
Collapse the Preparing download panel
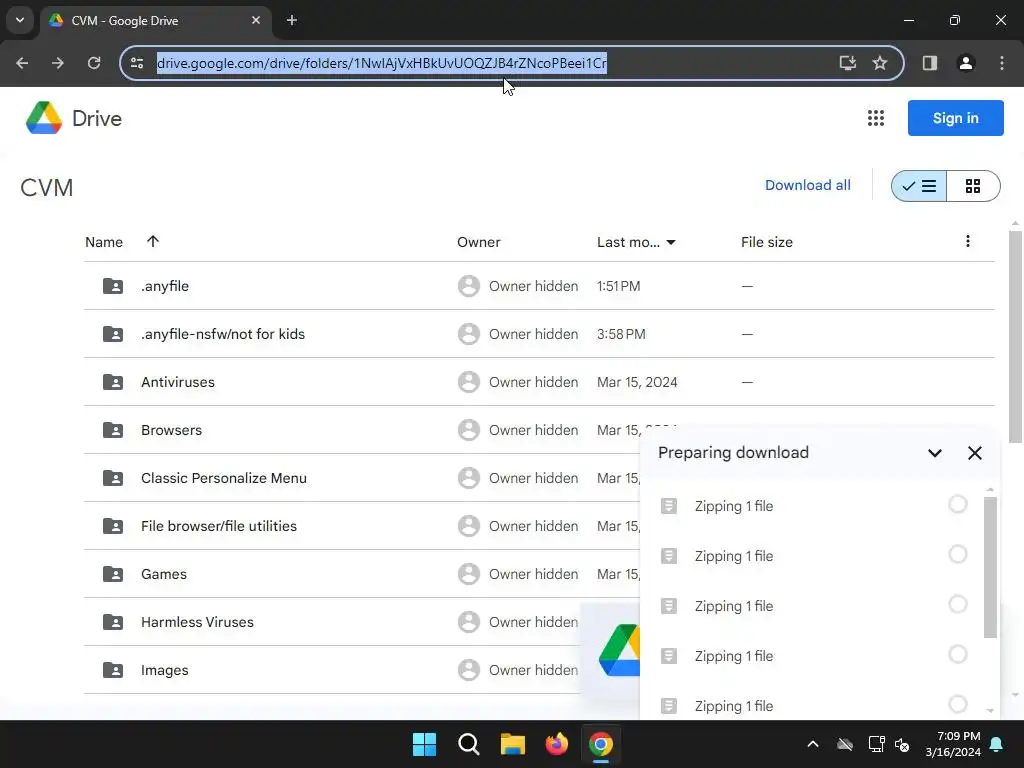(935, 453)
